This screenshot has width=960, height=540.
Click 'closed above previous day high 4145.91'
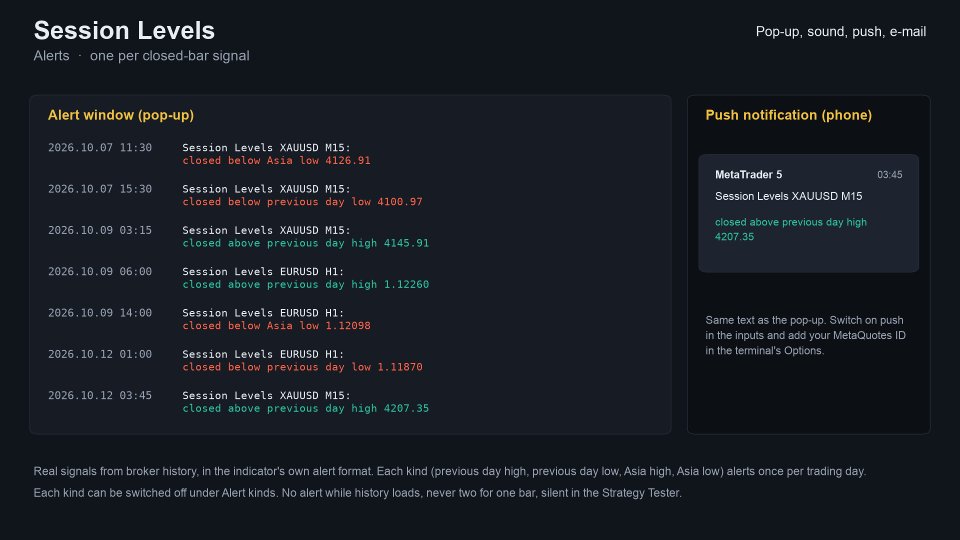pos(306,243)
